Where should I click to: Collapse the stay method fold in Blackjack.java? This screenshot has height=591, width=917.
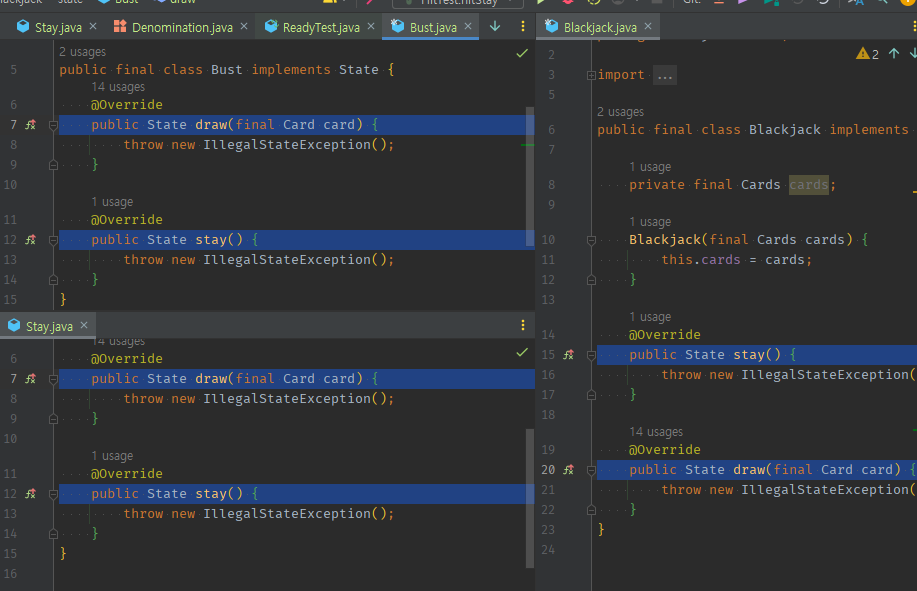(591, 355)
